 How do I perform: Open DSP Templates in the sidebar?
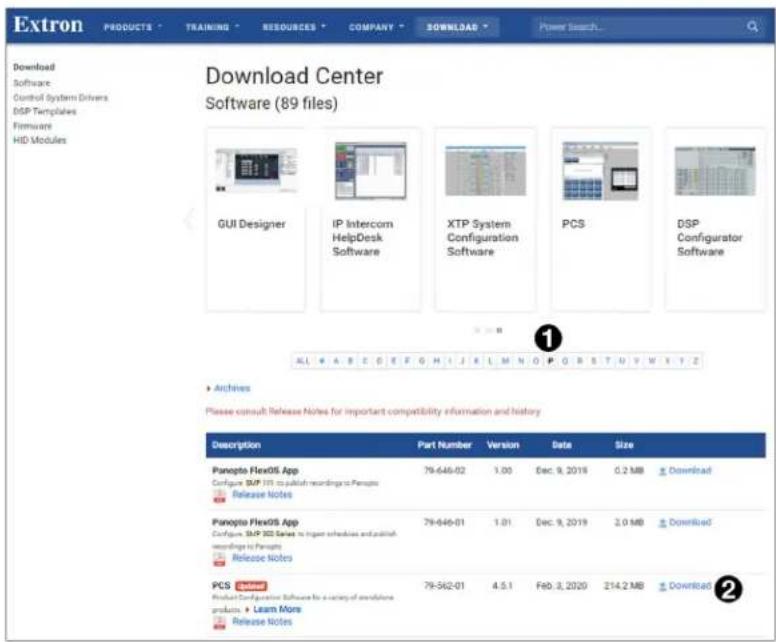coord(45,111)
